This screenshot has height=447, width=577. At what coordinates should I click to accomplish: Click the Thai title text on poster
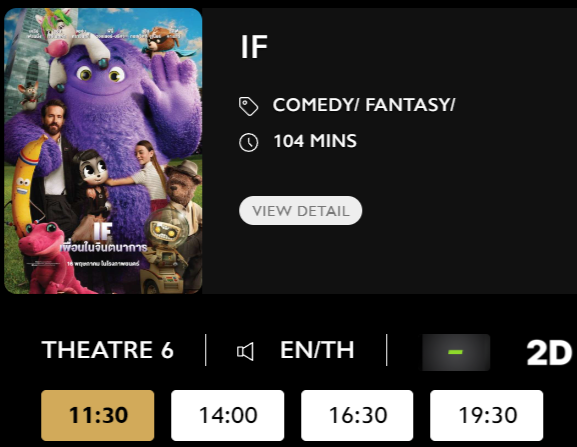coord(103,247)
